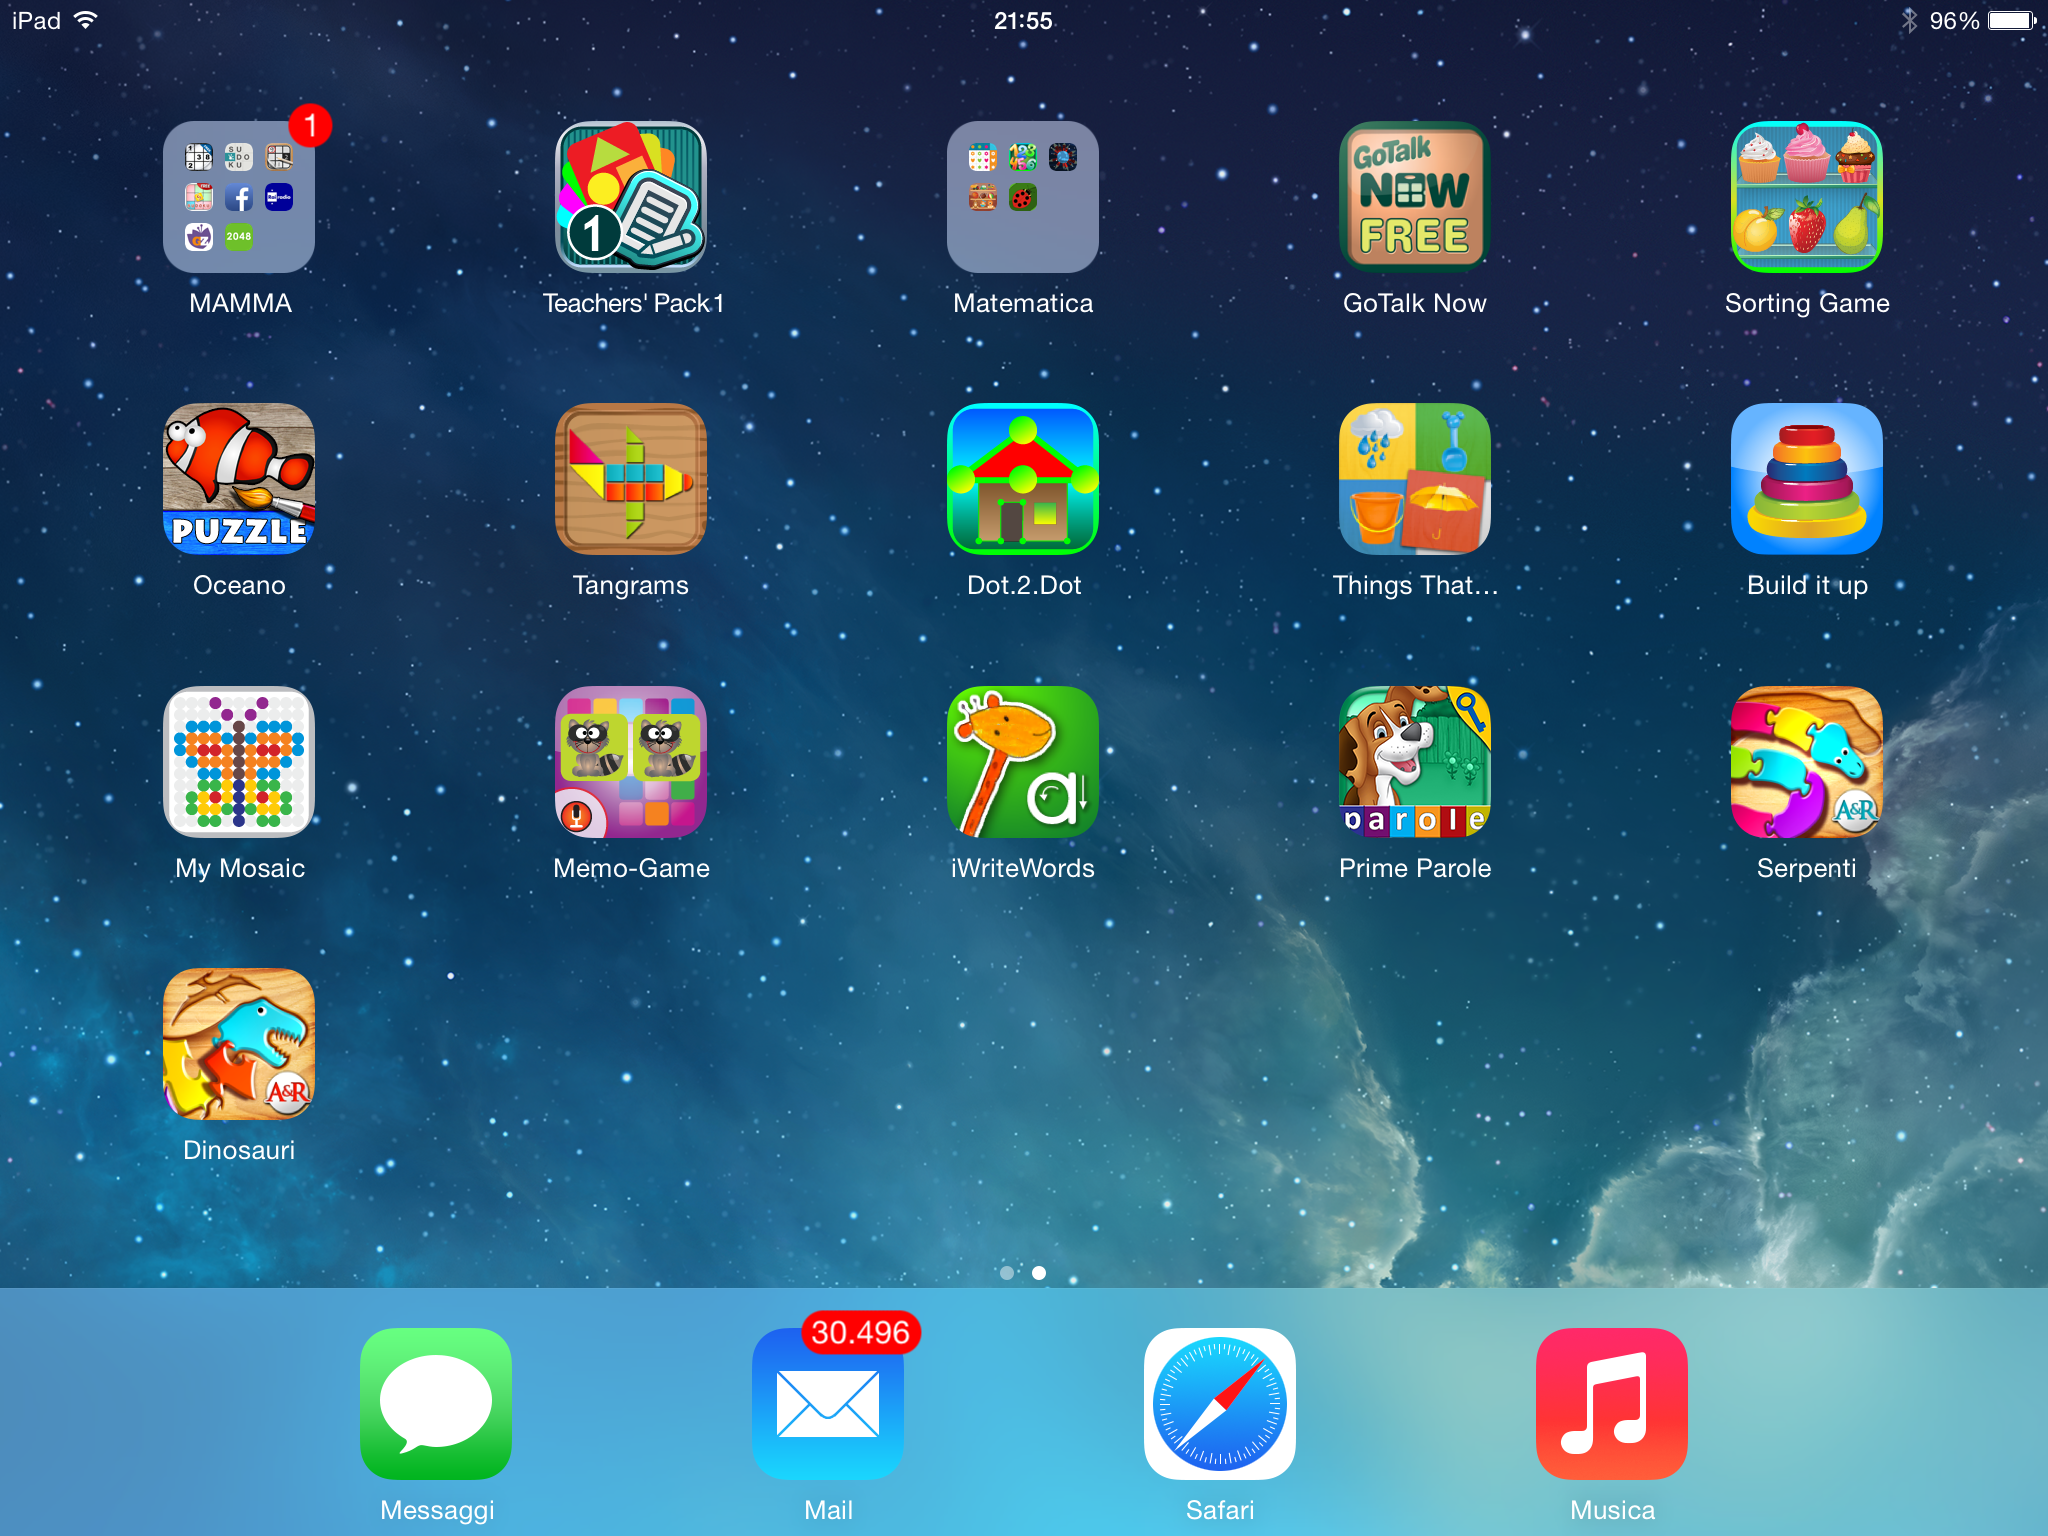Open the Matematica folder
Screen dimensions: 2048x1536
[1022, 197]
